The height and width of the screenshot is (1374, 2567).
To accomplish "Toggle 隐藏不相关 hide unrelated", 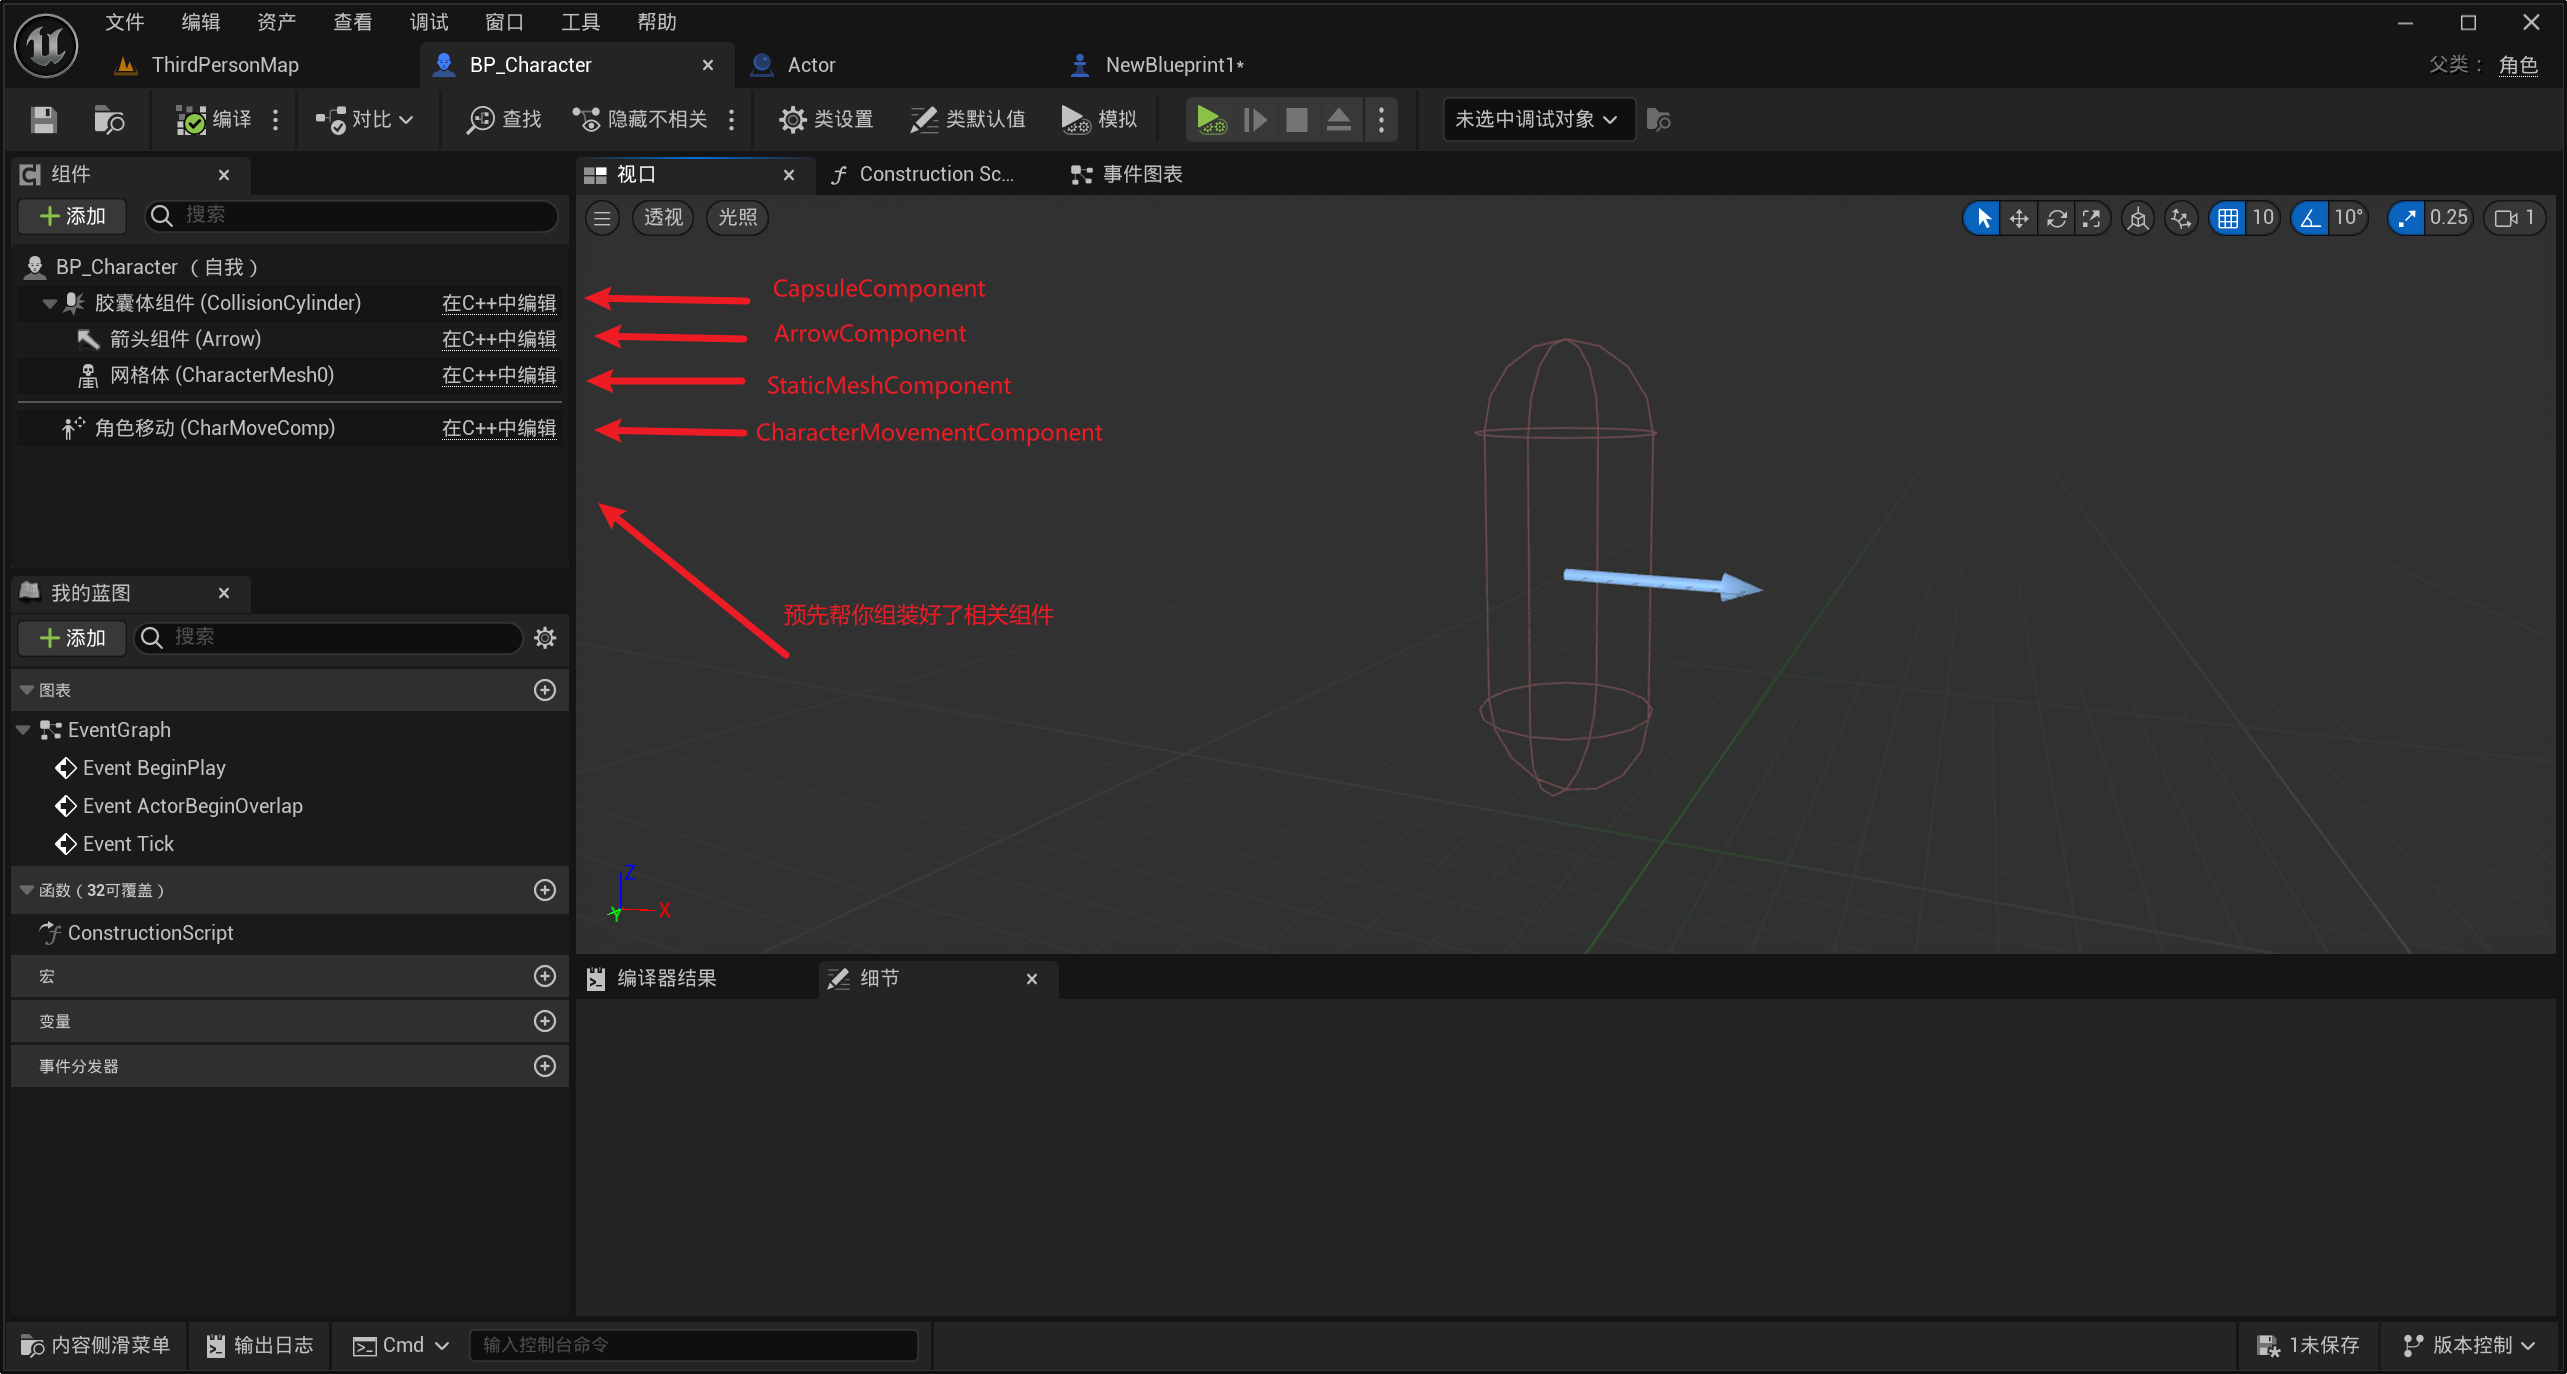I will point(640,120).
